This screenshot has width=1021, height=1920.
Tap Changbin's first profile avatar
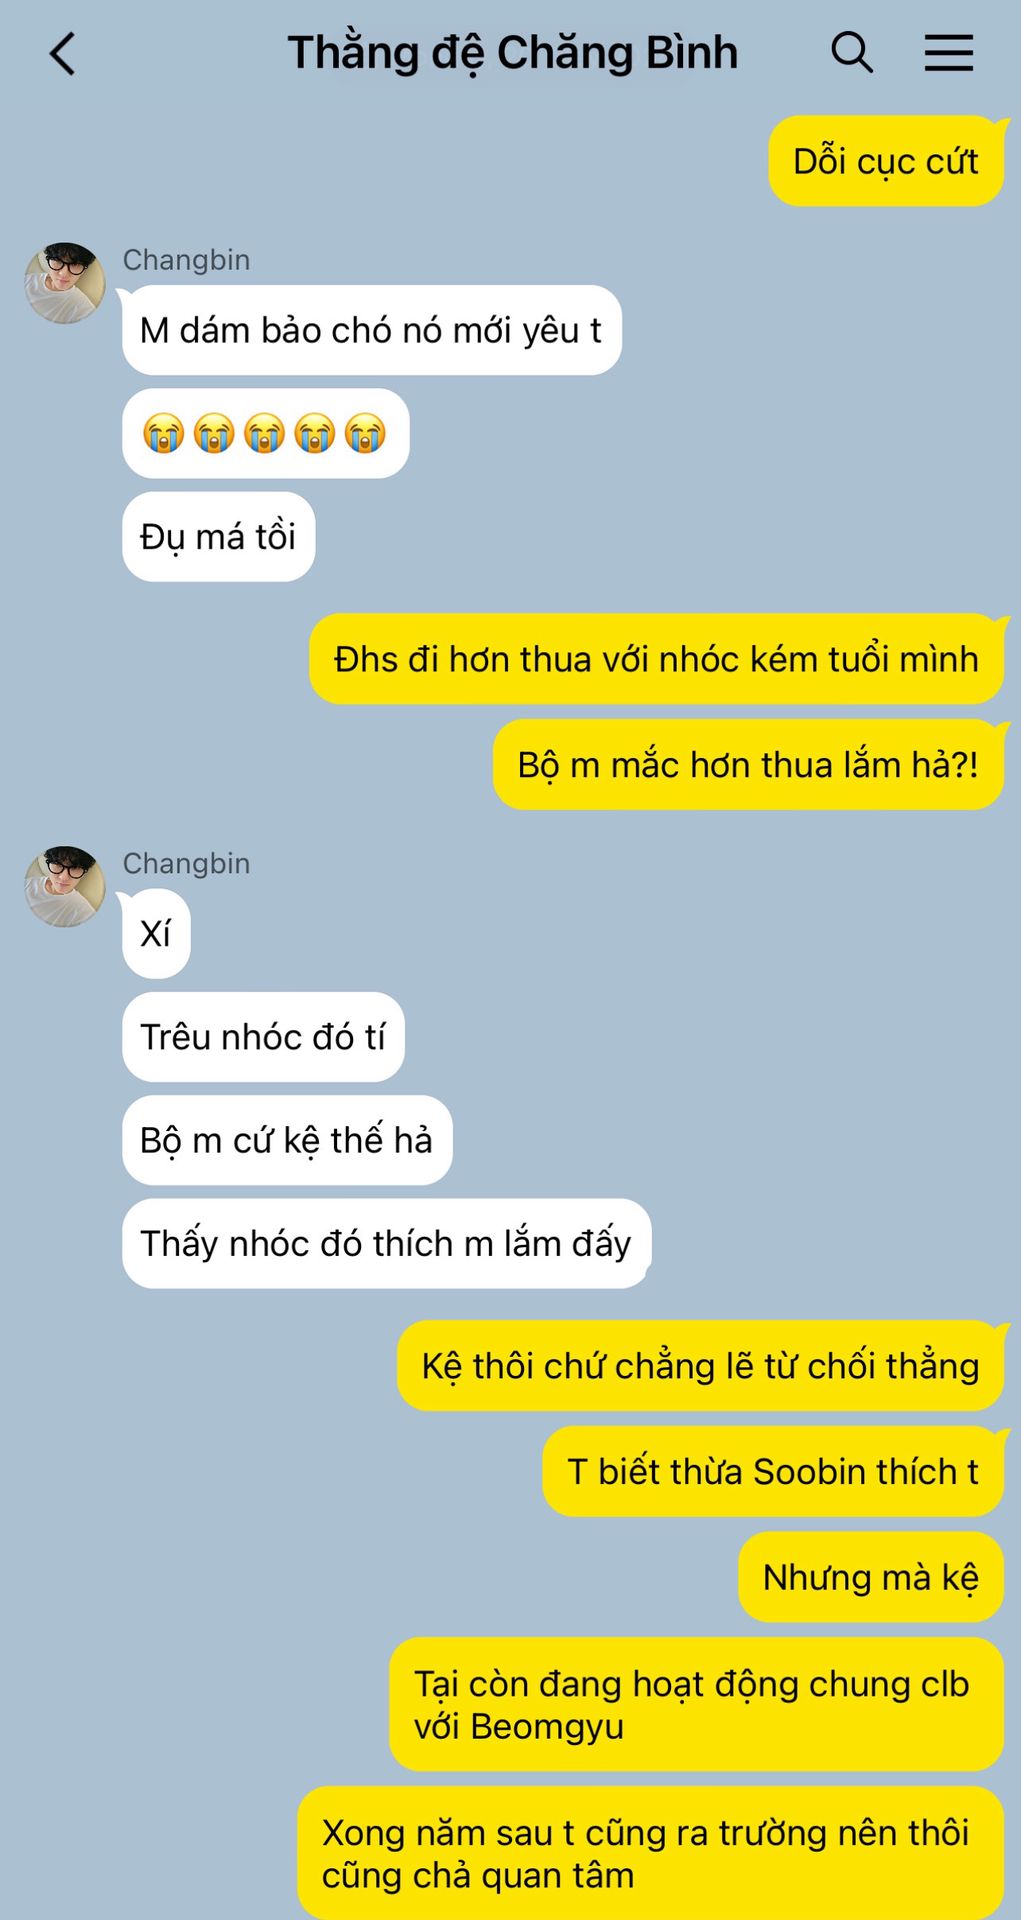tap(65, 283)
